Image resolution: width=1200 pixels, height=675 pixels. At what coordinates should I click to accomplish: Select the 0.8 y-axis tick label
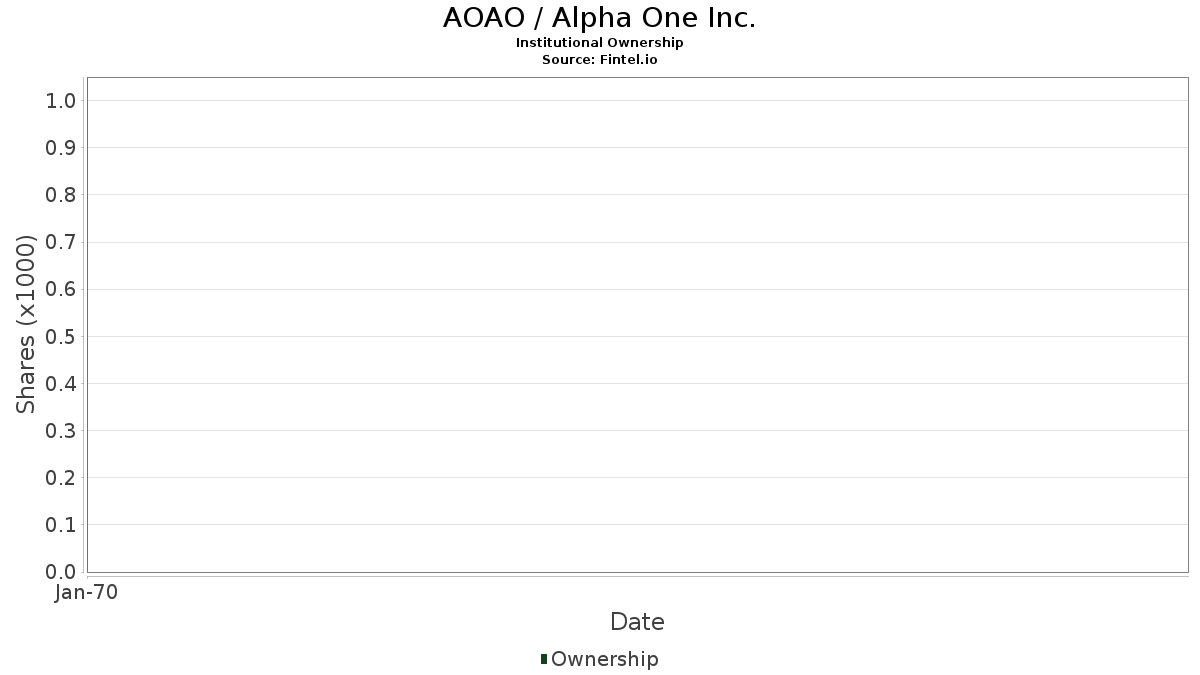pyautogui.click(x=61, y=195)
